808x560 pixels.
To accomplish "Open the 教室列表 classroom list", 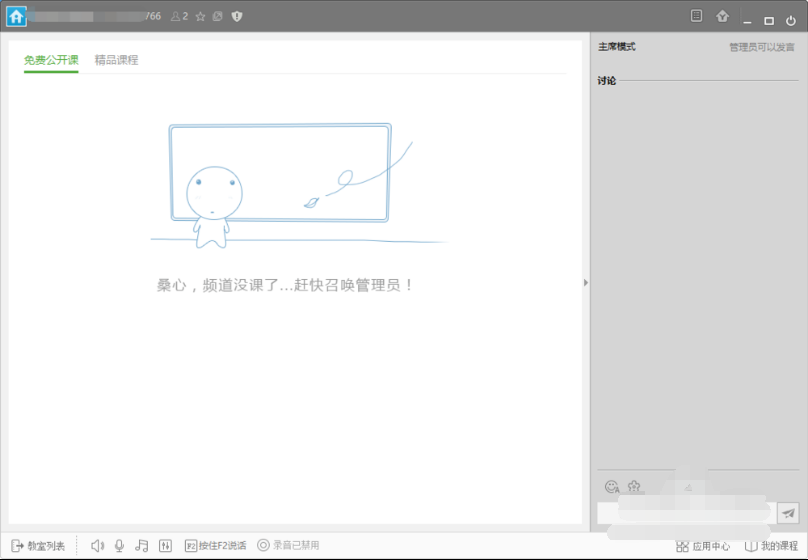I will pyautogui.click(x=38, y=545).
